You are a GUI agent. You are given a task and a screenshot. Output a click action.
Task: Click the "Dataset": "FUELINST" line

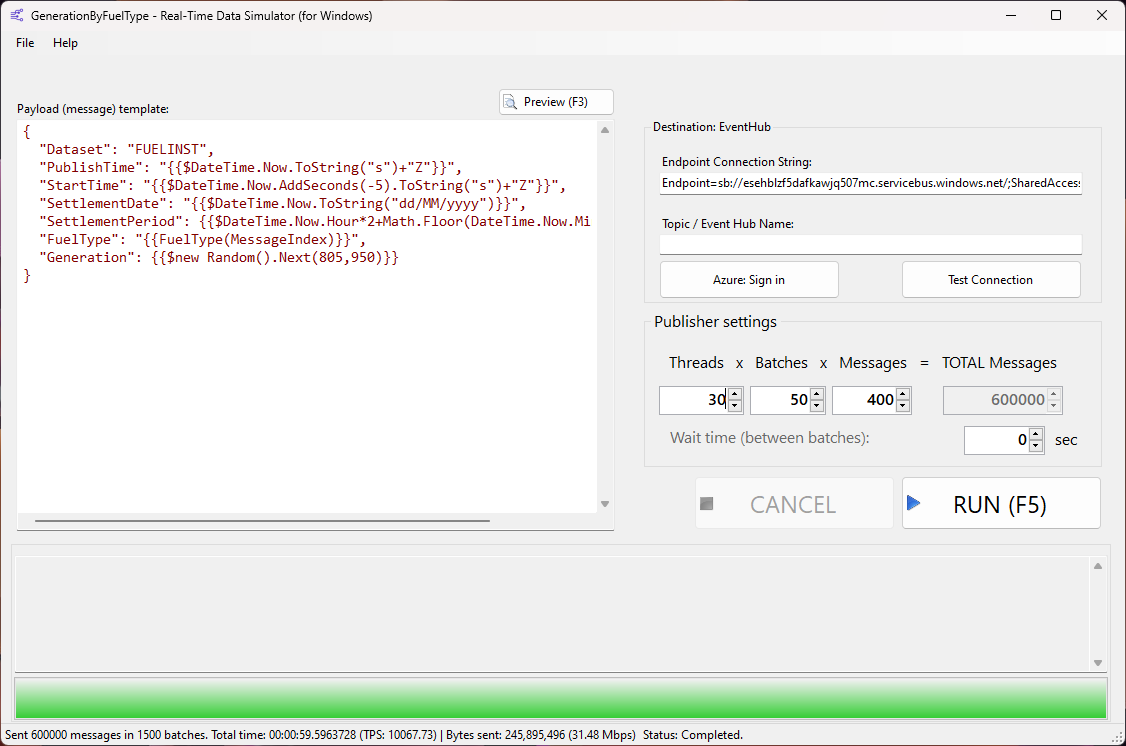pos(126,149)
